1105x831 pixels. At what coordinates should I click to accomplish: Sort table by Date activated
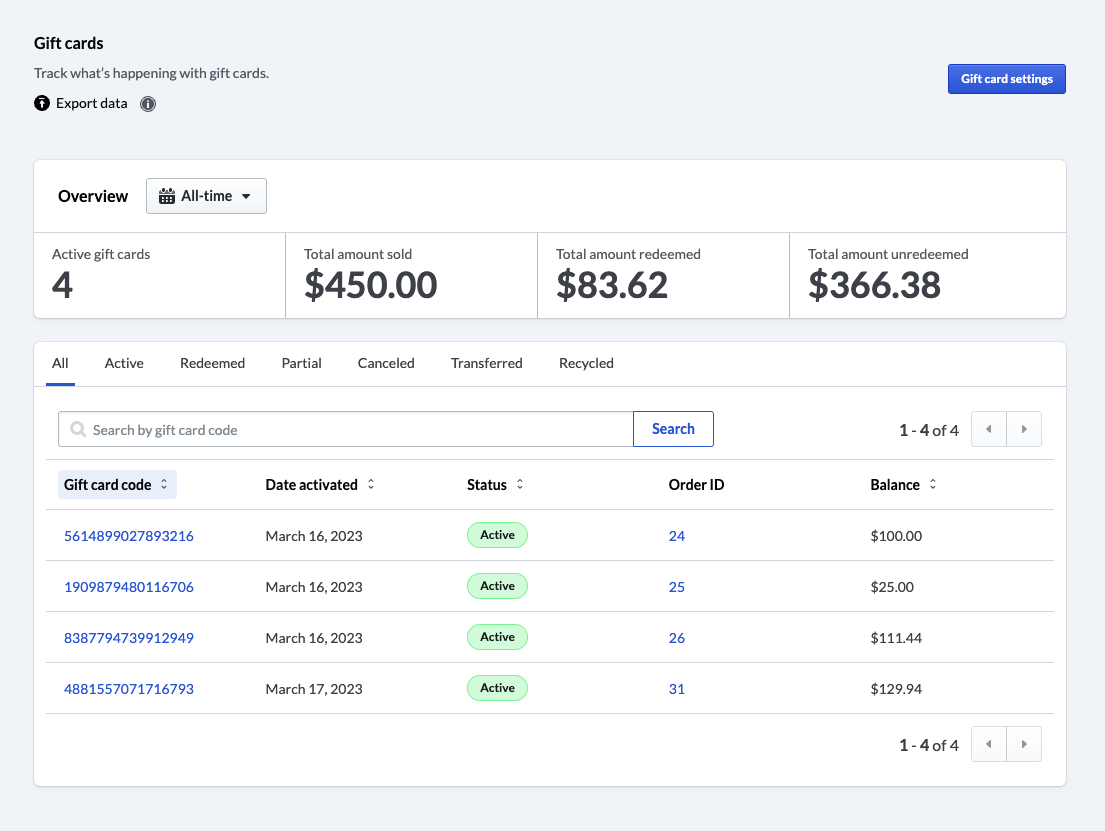point(320,485)
